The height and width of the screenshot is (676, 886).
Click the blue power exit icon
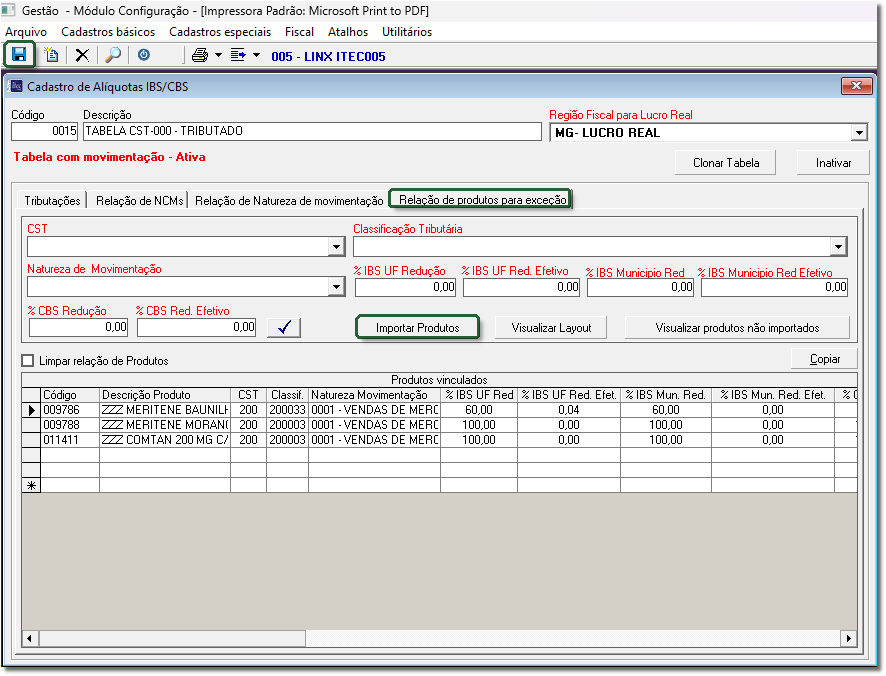144,55
